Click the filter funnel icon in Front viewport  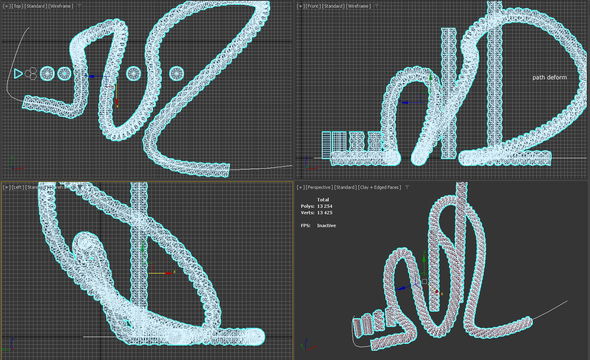pos(376,6)
